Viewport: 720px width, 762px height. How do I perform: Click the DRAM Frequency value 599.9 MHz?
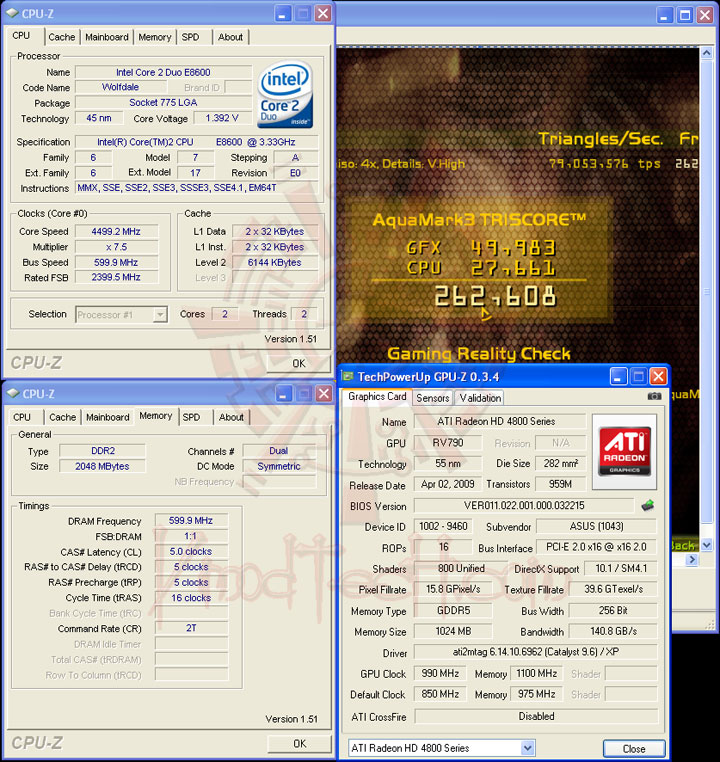point(191,520)
